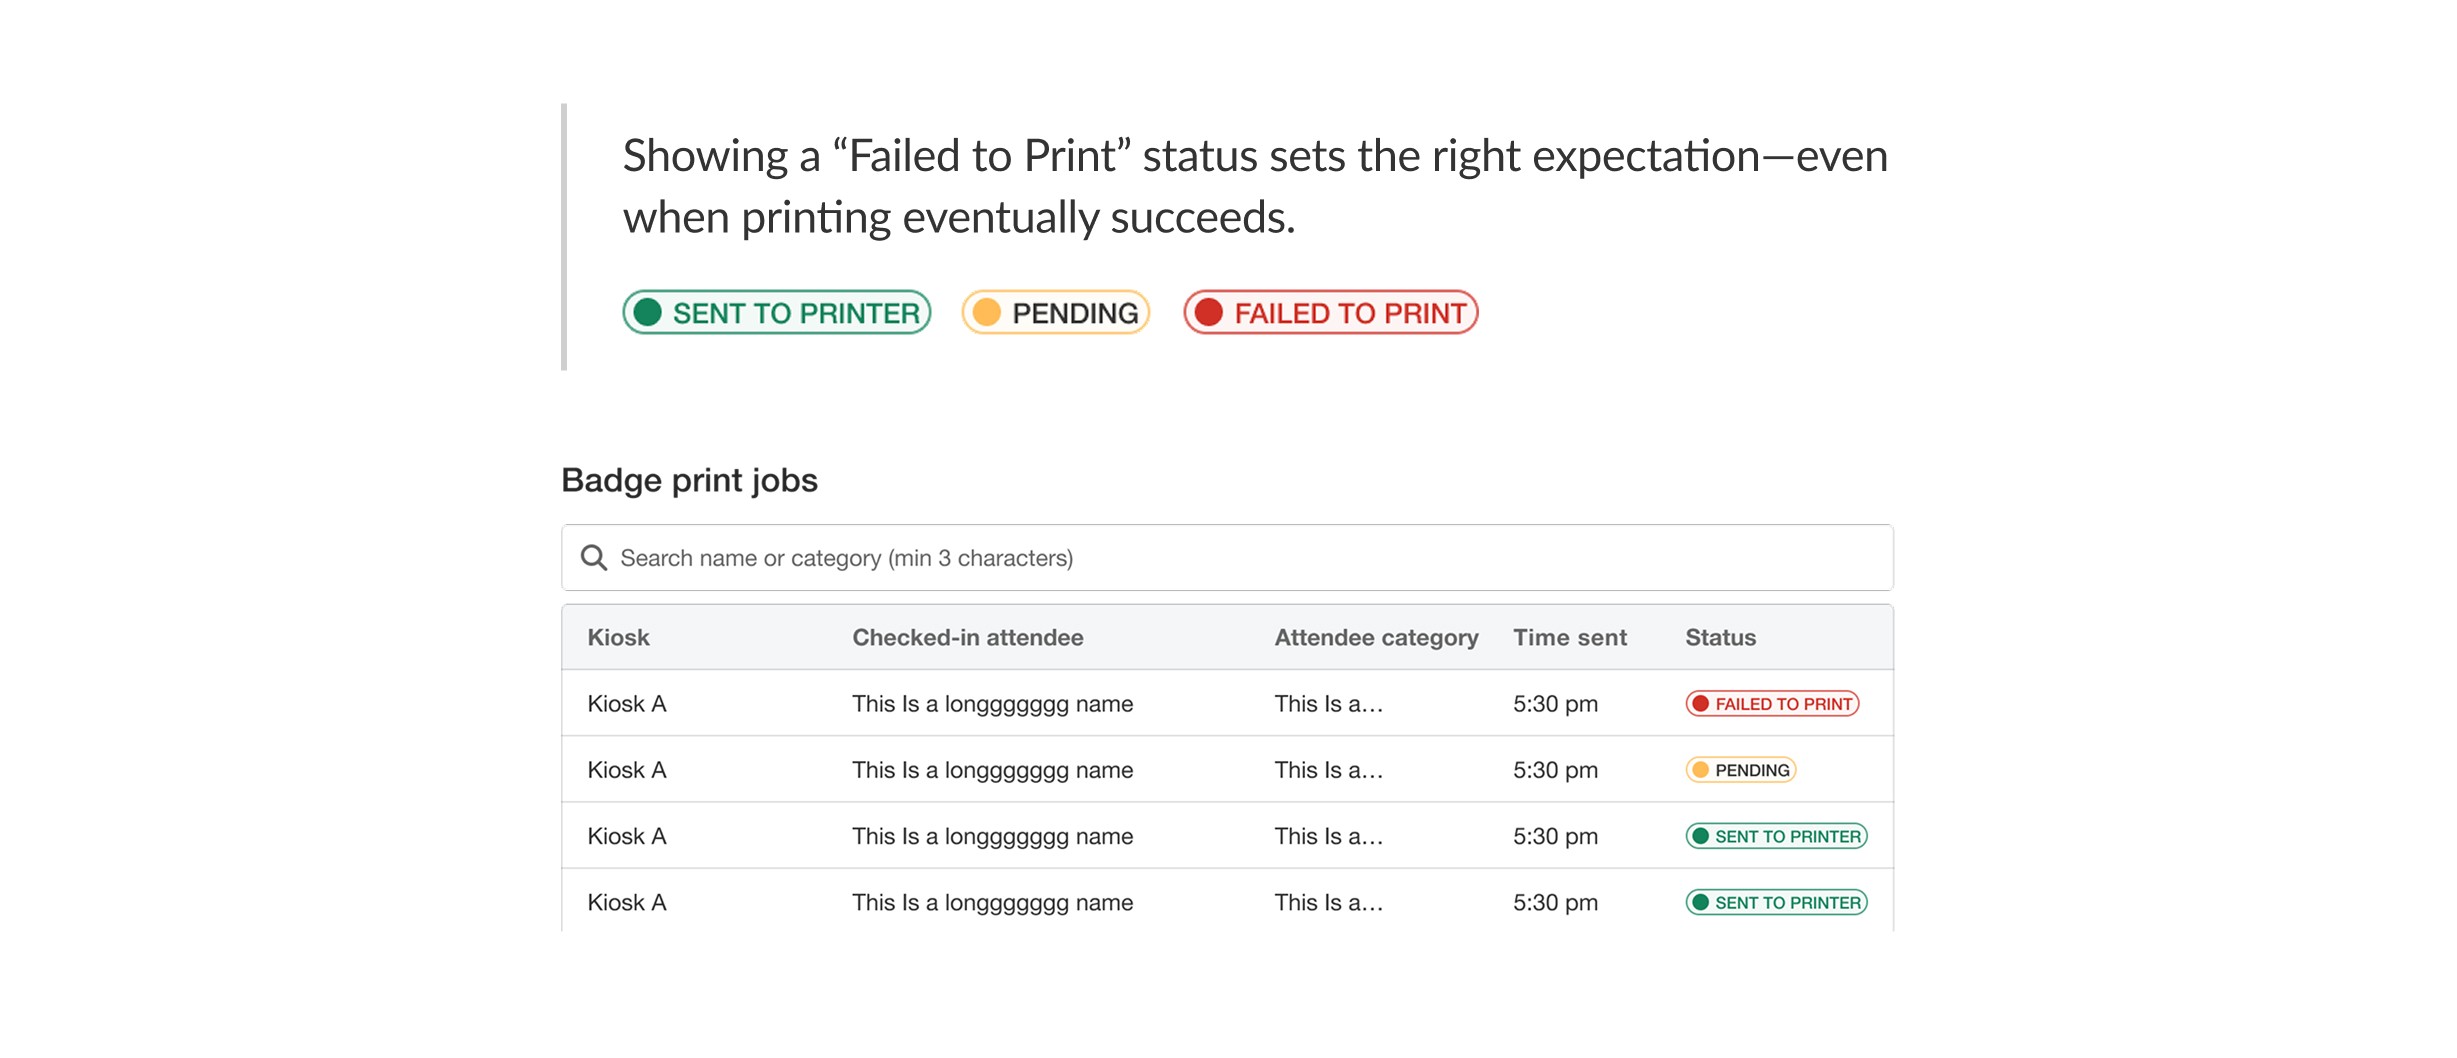Click the large red FAILED TO PRINT legend badge

point(1331,313)
